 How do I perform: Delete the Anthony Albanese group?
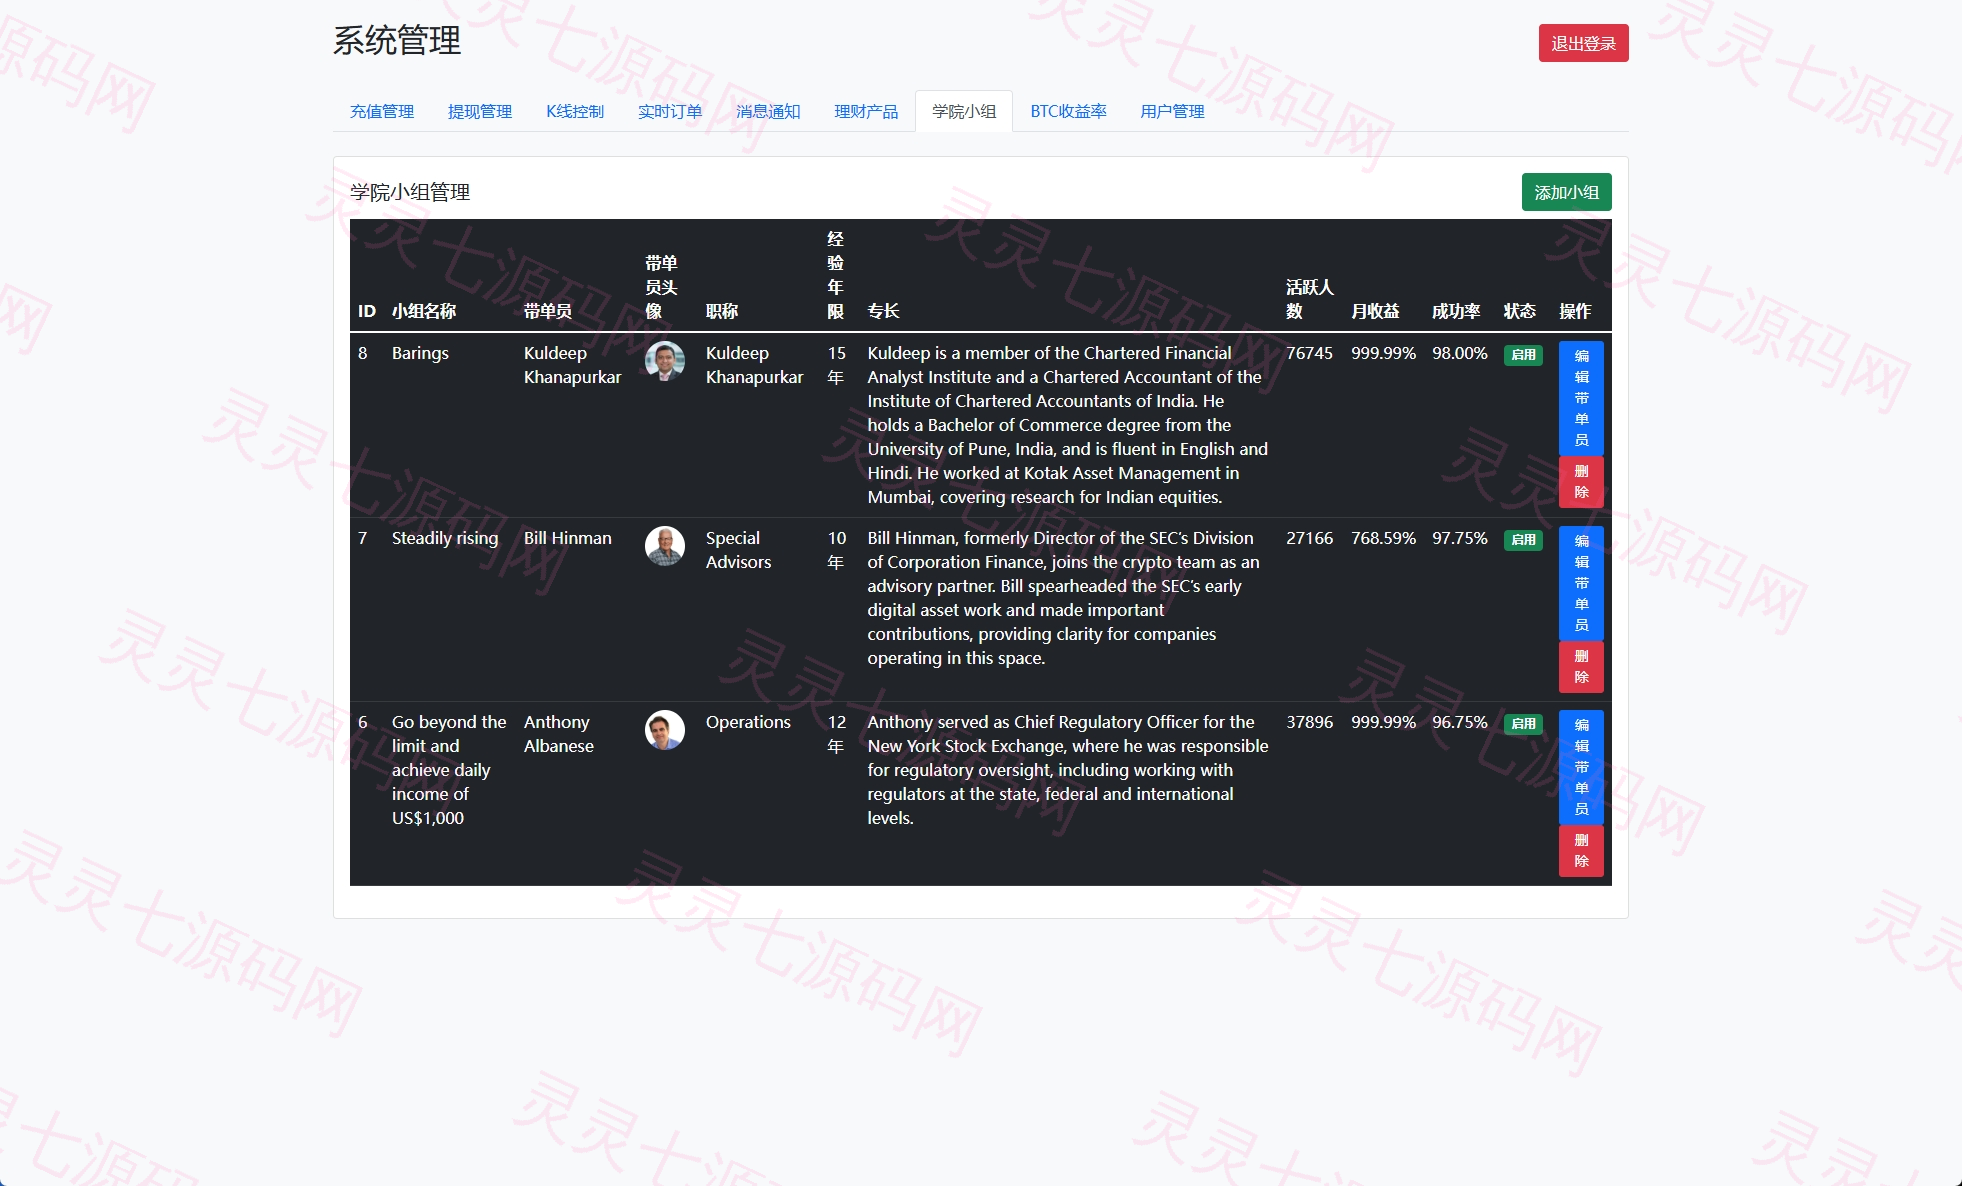point(1581,851)
